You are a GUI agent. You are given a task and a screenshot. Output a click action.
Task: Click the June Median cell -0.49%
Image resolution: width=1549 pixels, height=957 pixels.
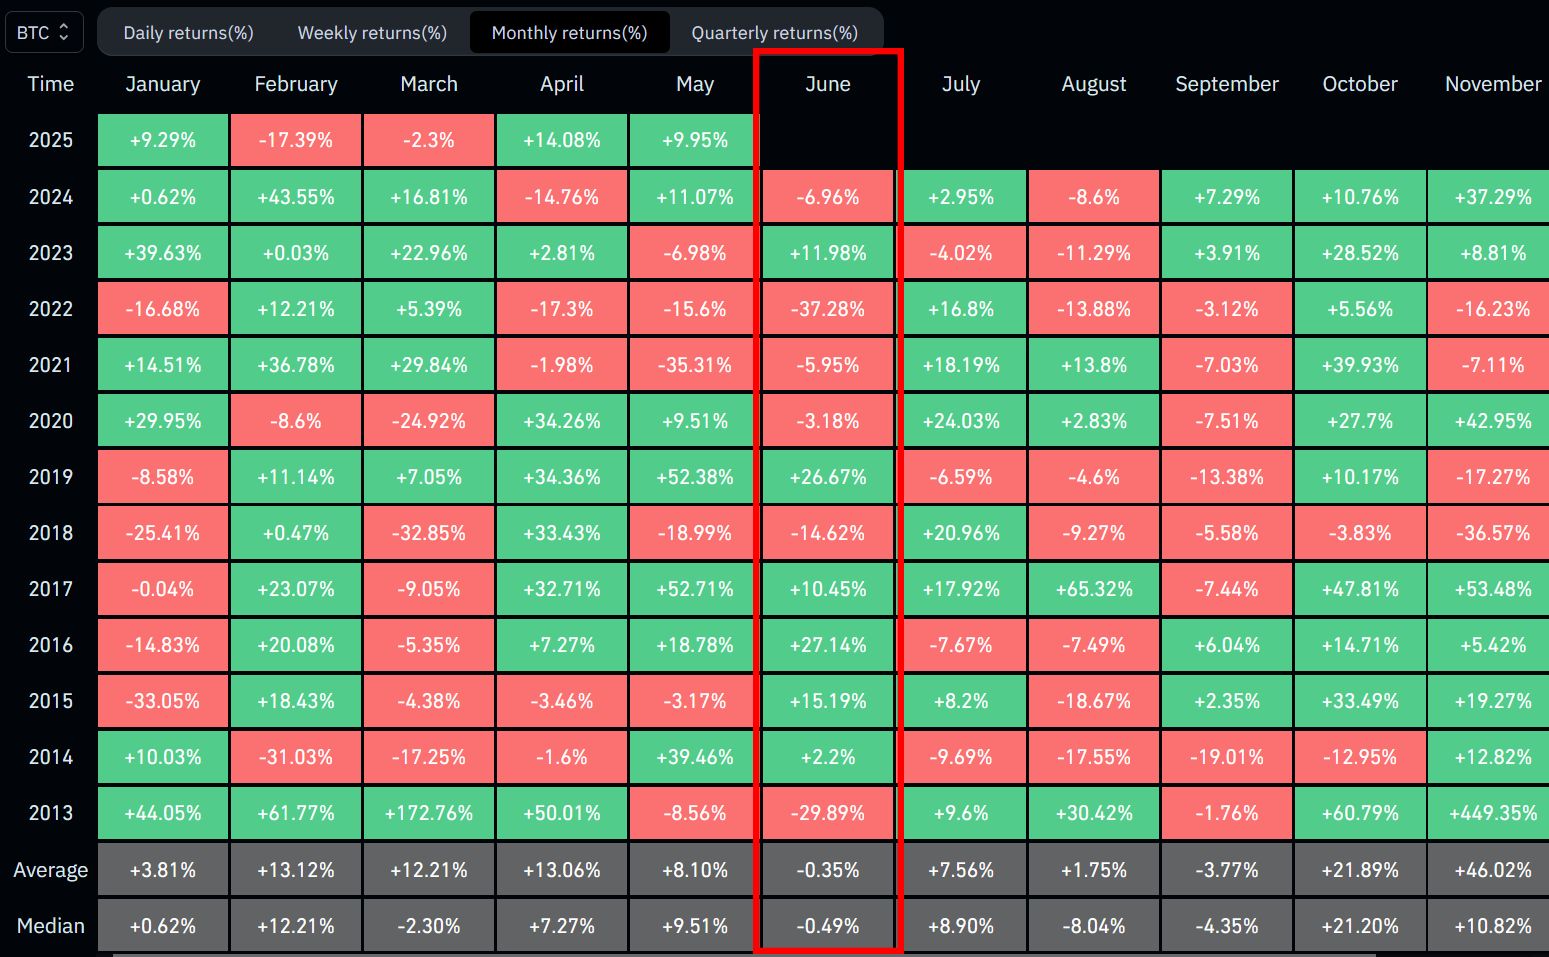click(827, 926)
